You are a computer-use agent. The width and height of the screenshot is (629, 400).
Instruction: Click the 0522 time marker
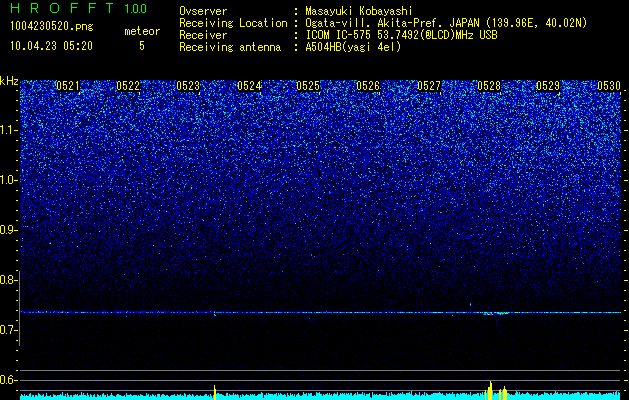(x=128, y=86)
